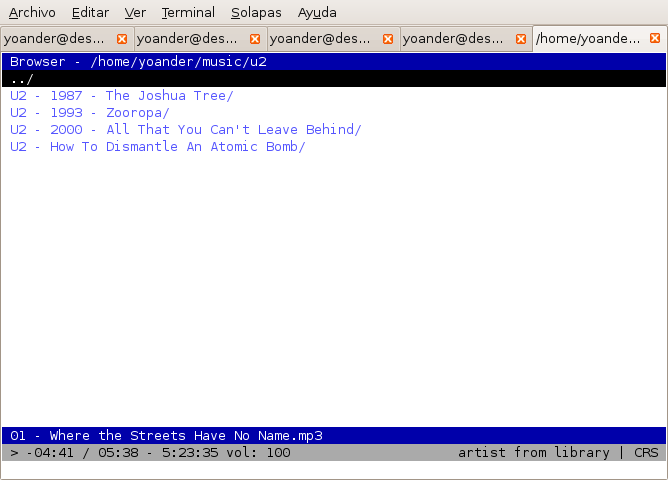Open the Solapas menu
668x480 pixels.
pos(256,13)
